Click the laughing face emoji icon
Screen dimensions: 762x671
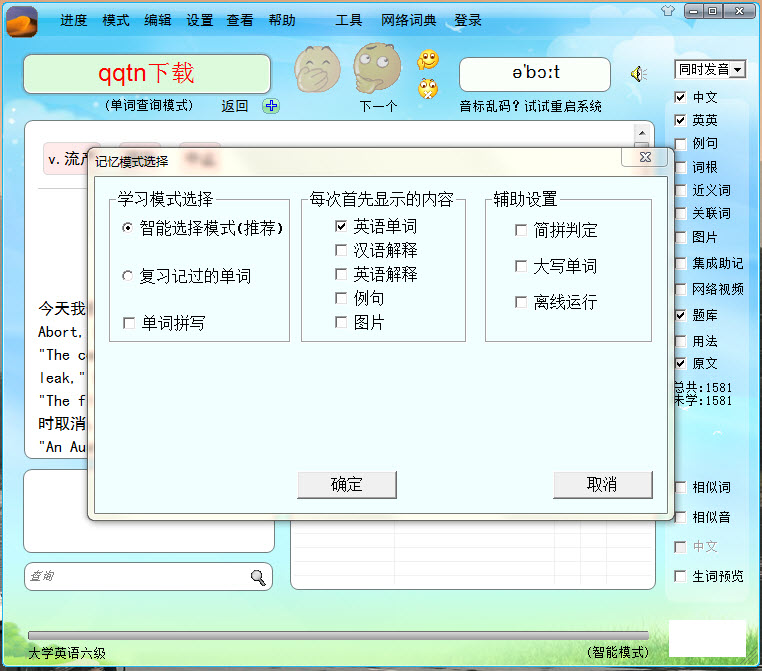[317, 68]
